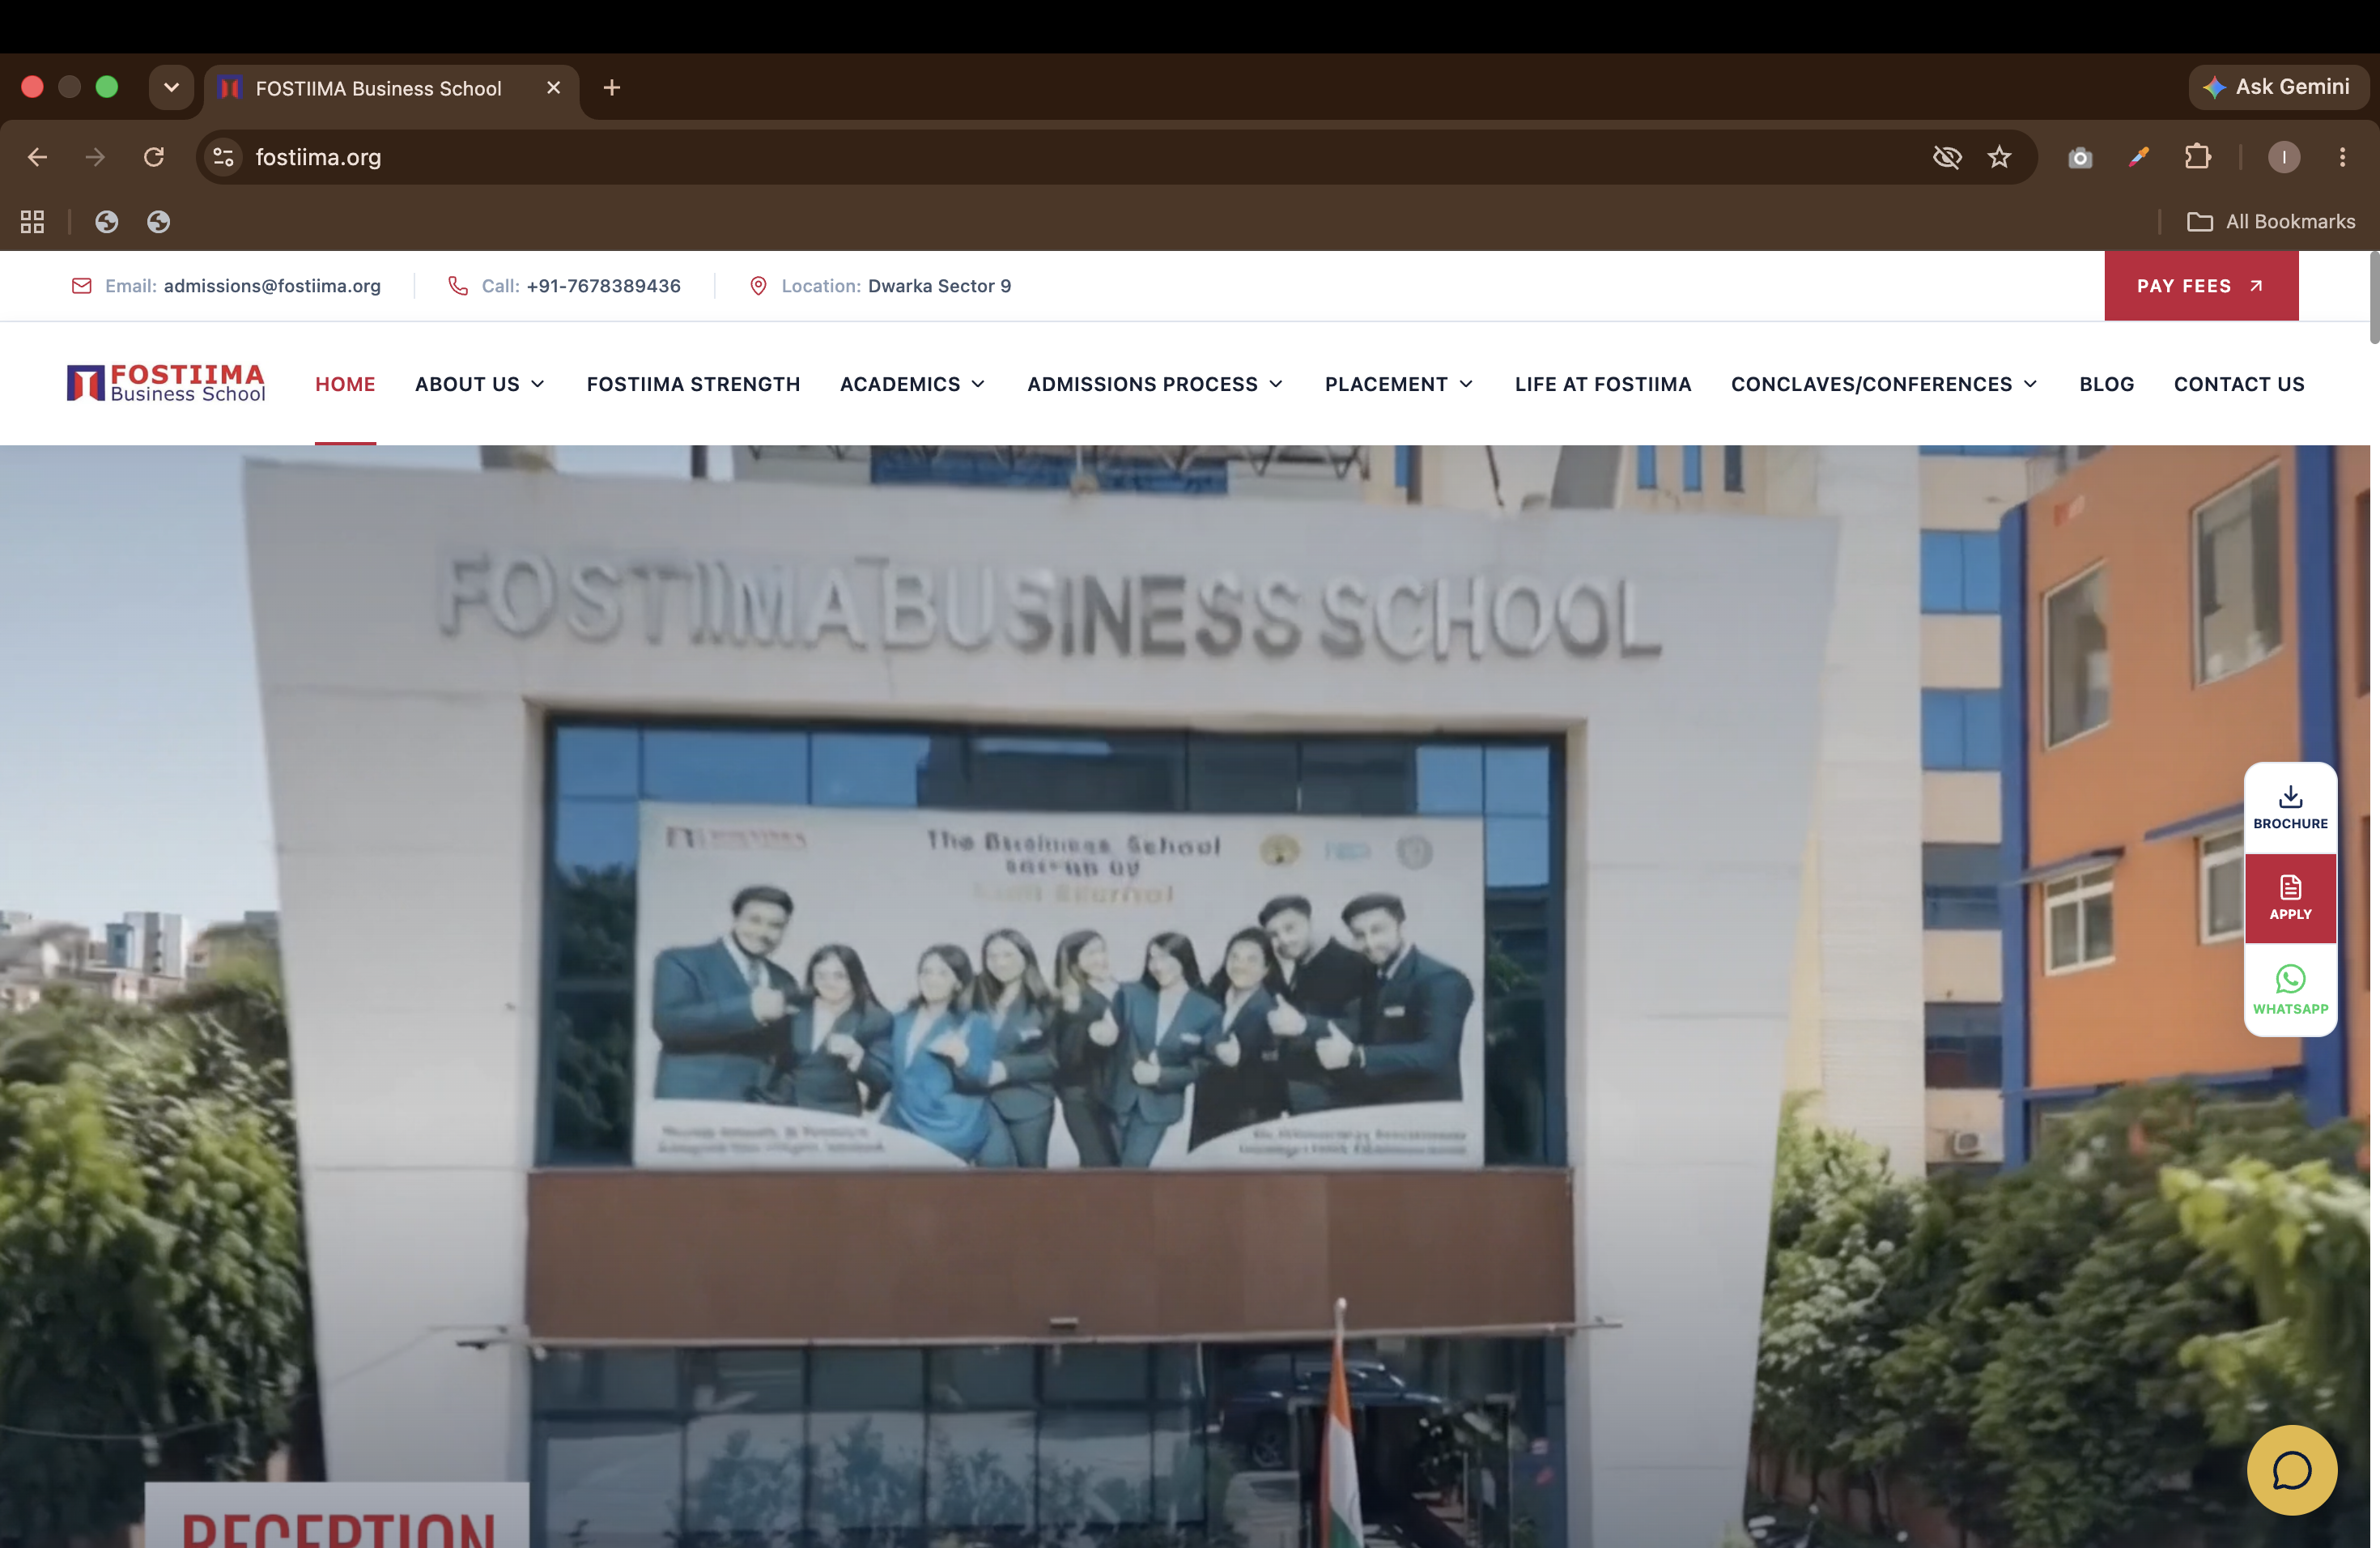The width and height of the screenshot is (2380, 1548).
Task: Expand the ABOUT US dropdown
Action: (479, 384)
